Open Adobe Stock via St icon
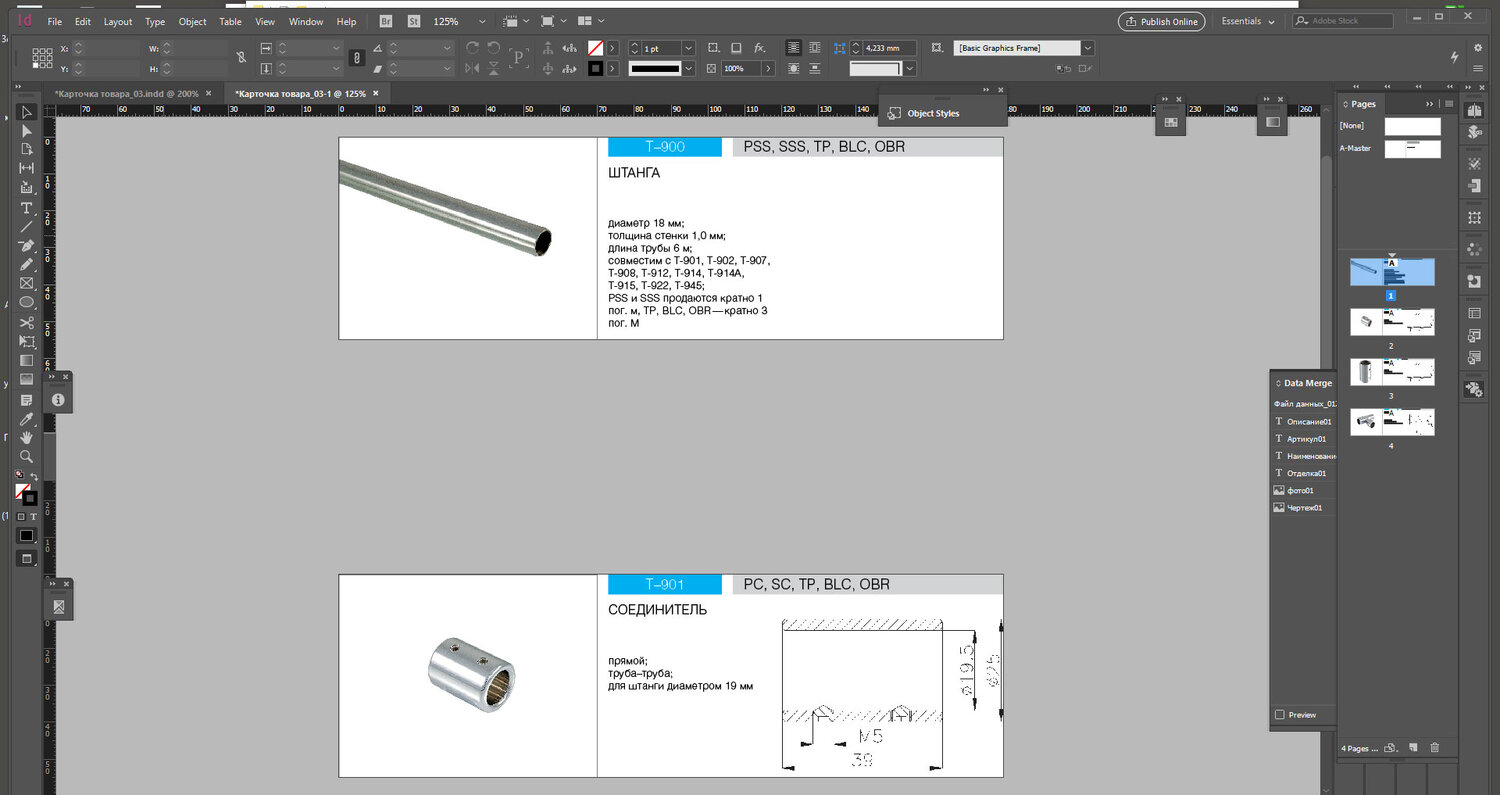Image resolution: width=1500 pixels, height=795 pixels. click(x=413, y=21)
